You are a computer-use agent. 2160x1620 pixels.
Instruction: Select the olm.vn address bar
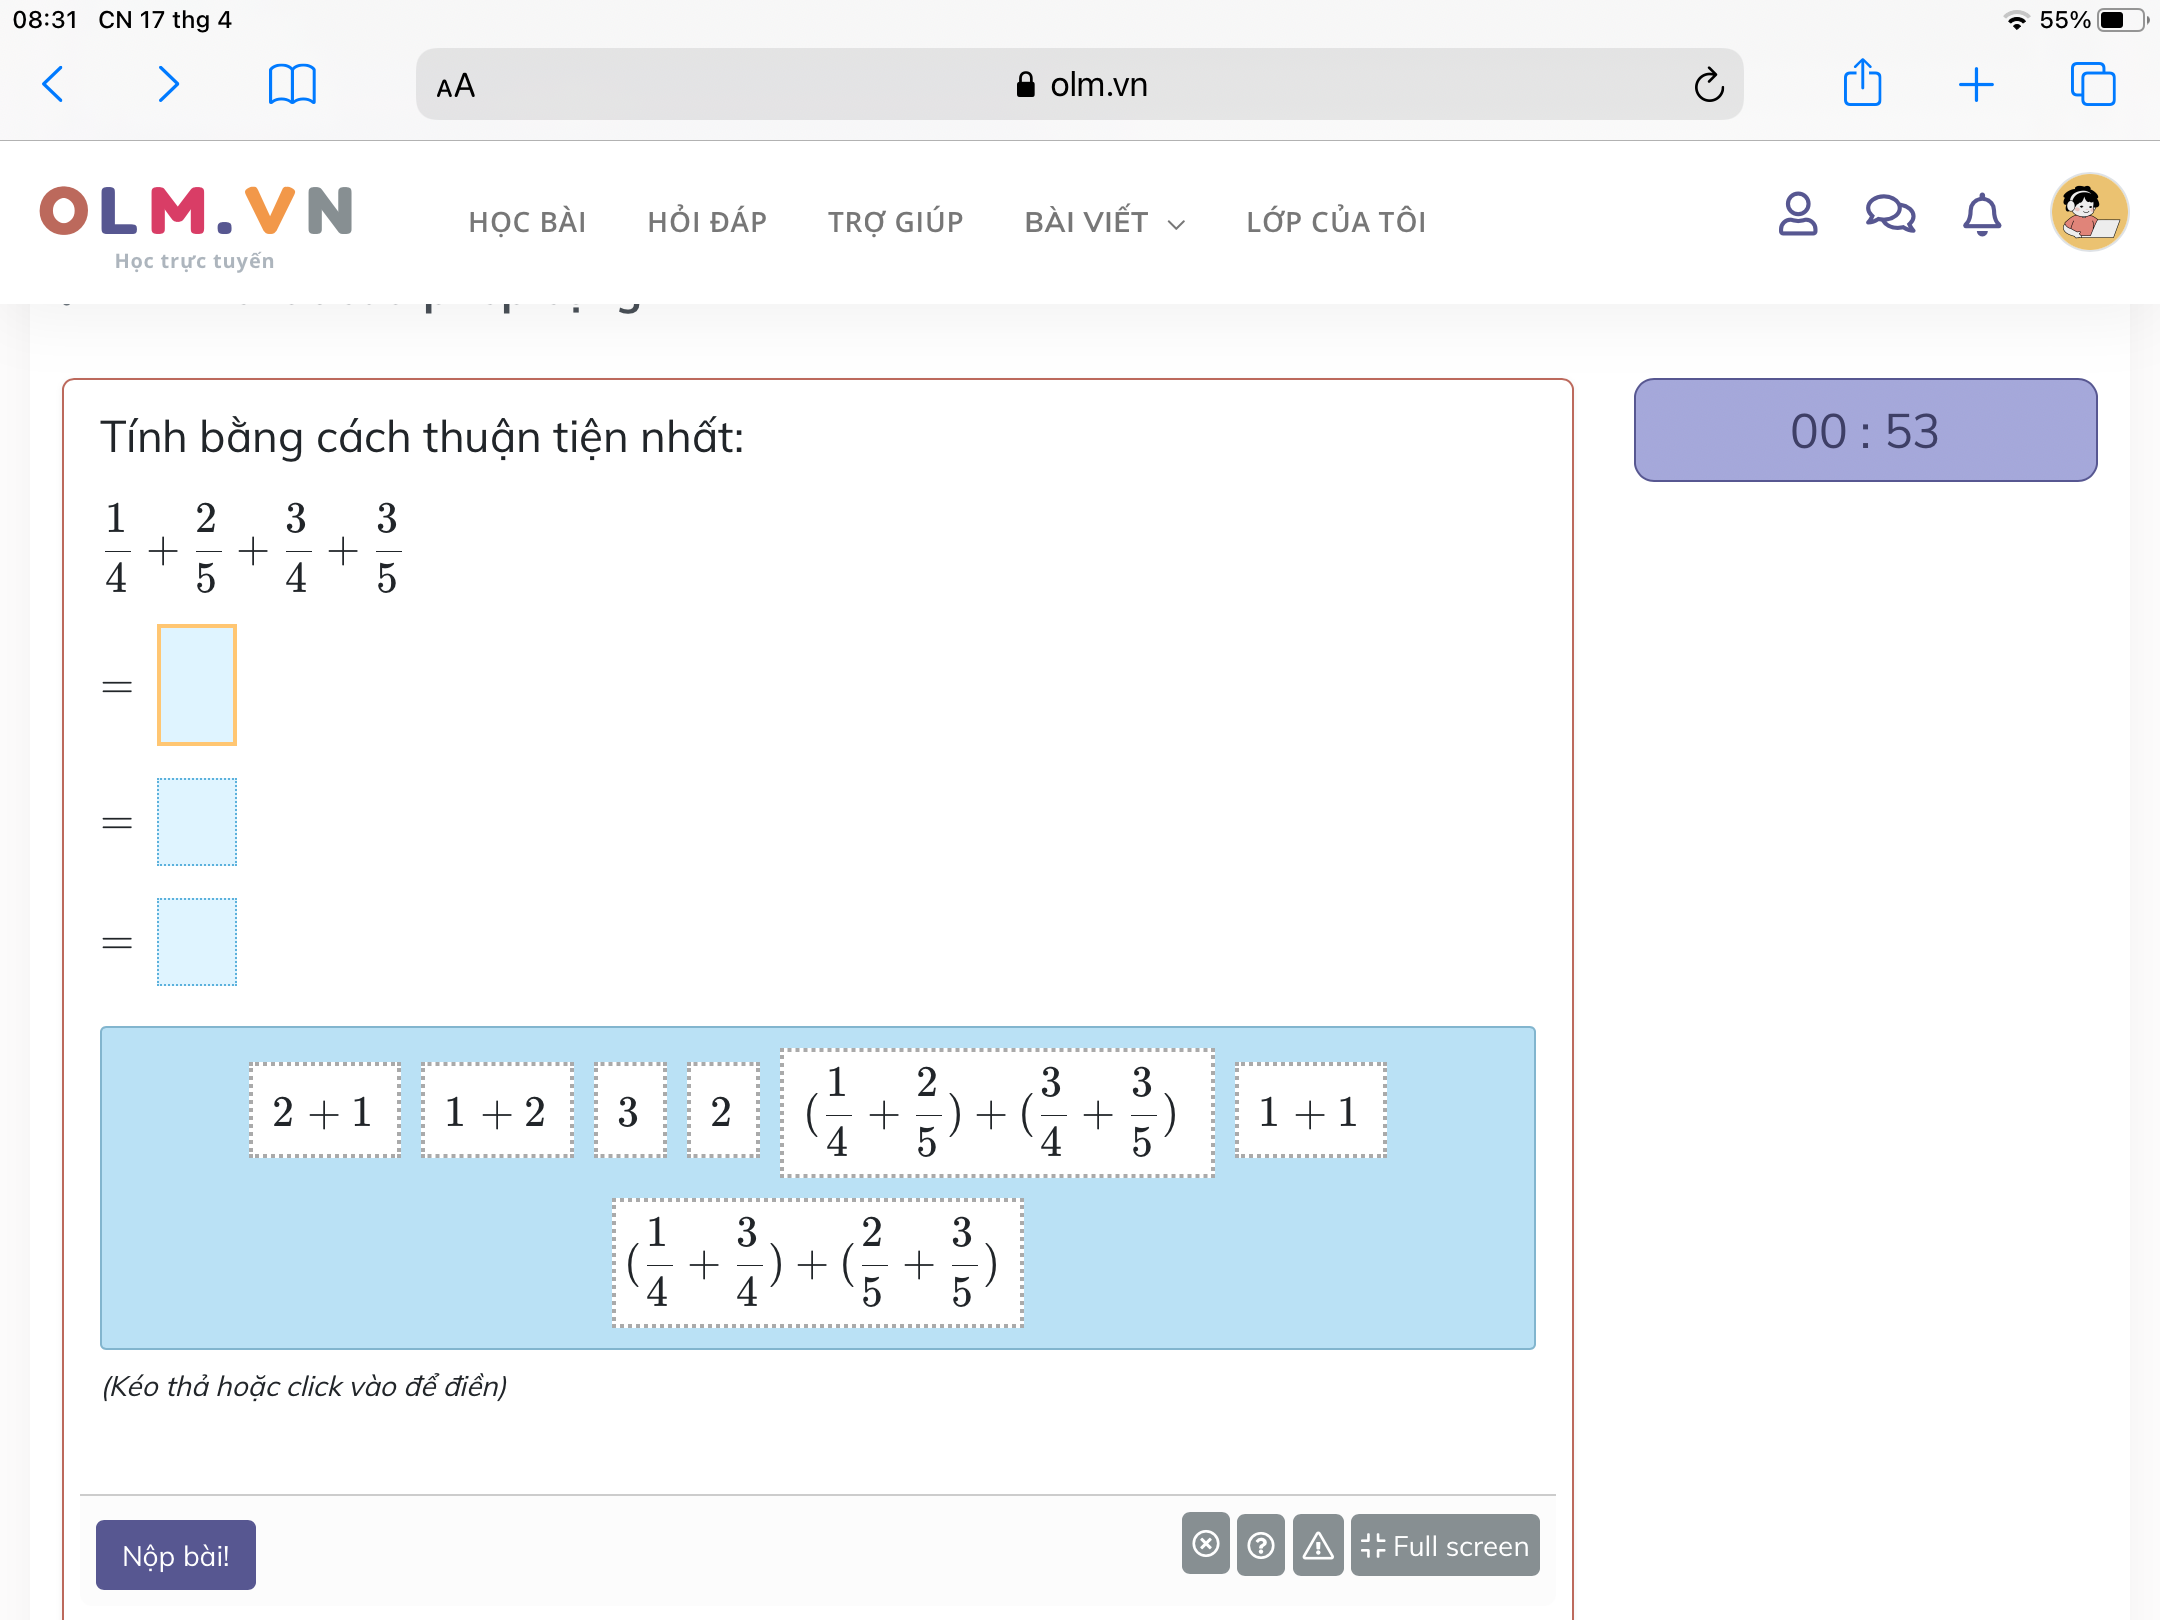(x=1080, y=84)
